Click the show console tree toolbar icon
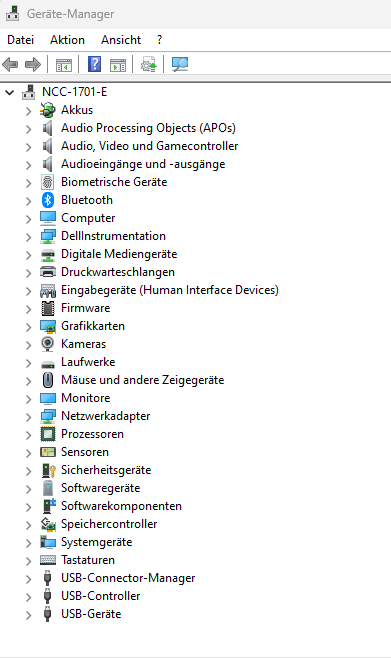 (x=64, y=65)
